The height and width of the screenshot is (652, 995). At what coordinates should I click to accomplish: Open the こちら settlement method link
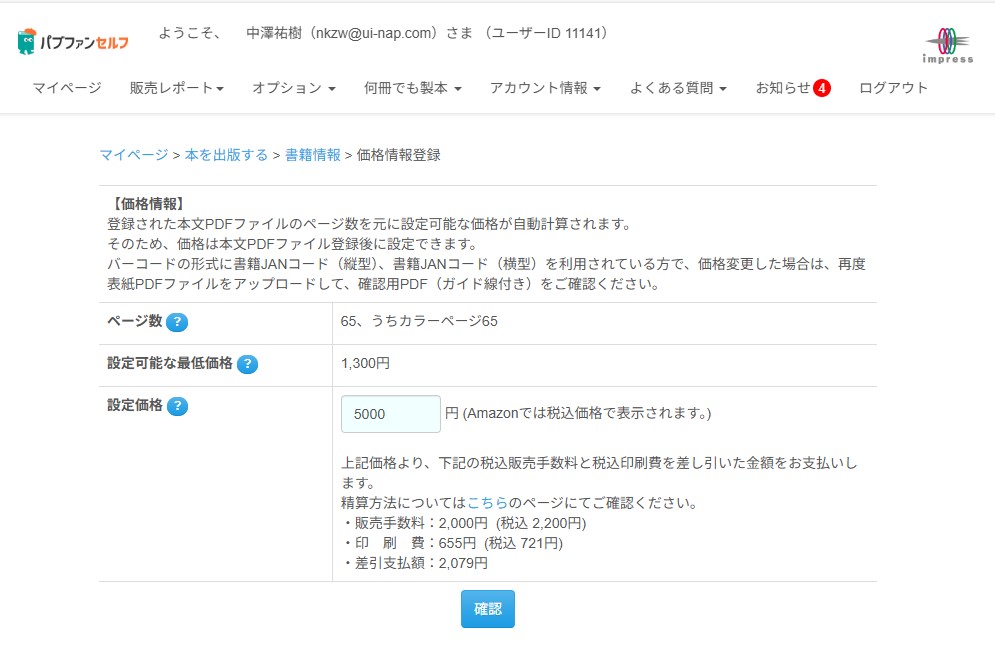(487, 502)
